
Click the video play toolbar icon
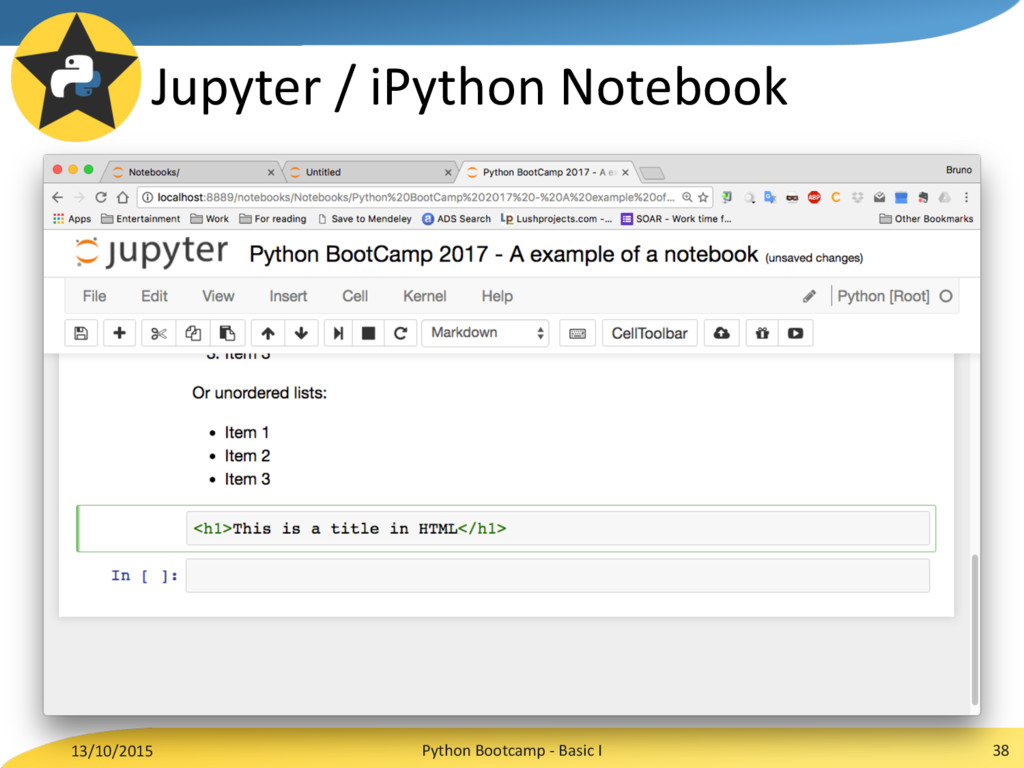pos(795,333)
